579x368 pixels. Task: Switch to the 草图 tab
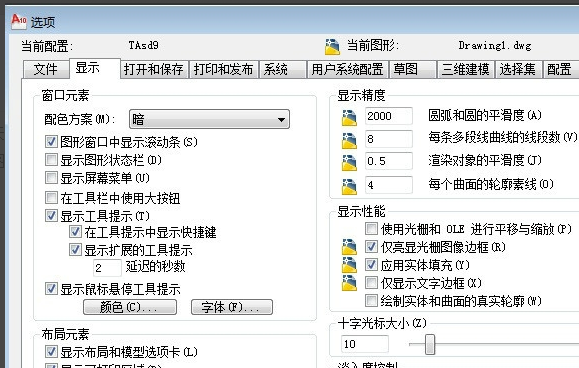412,69
